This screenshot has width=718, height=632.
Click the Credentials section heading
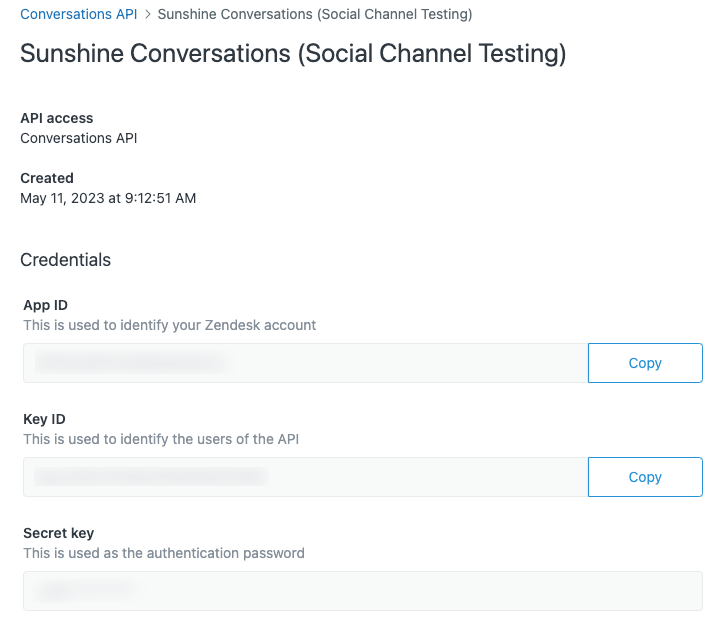coord(65,260)
